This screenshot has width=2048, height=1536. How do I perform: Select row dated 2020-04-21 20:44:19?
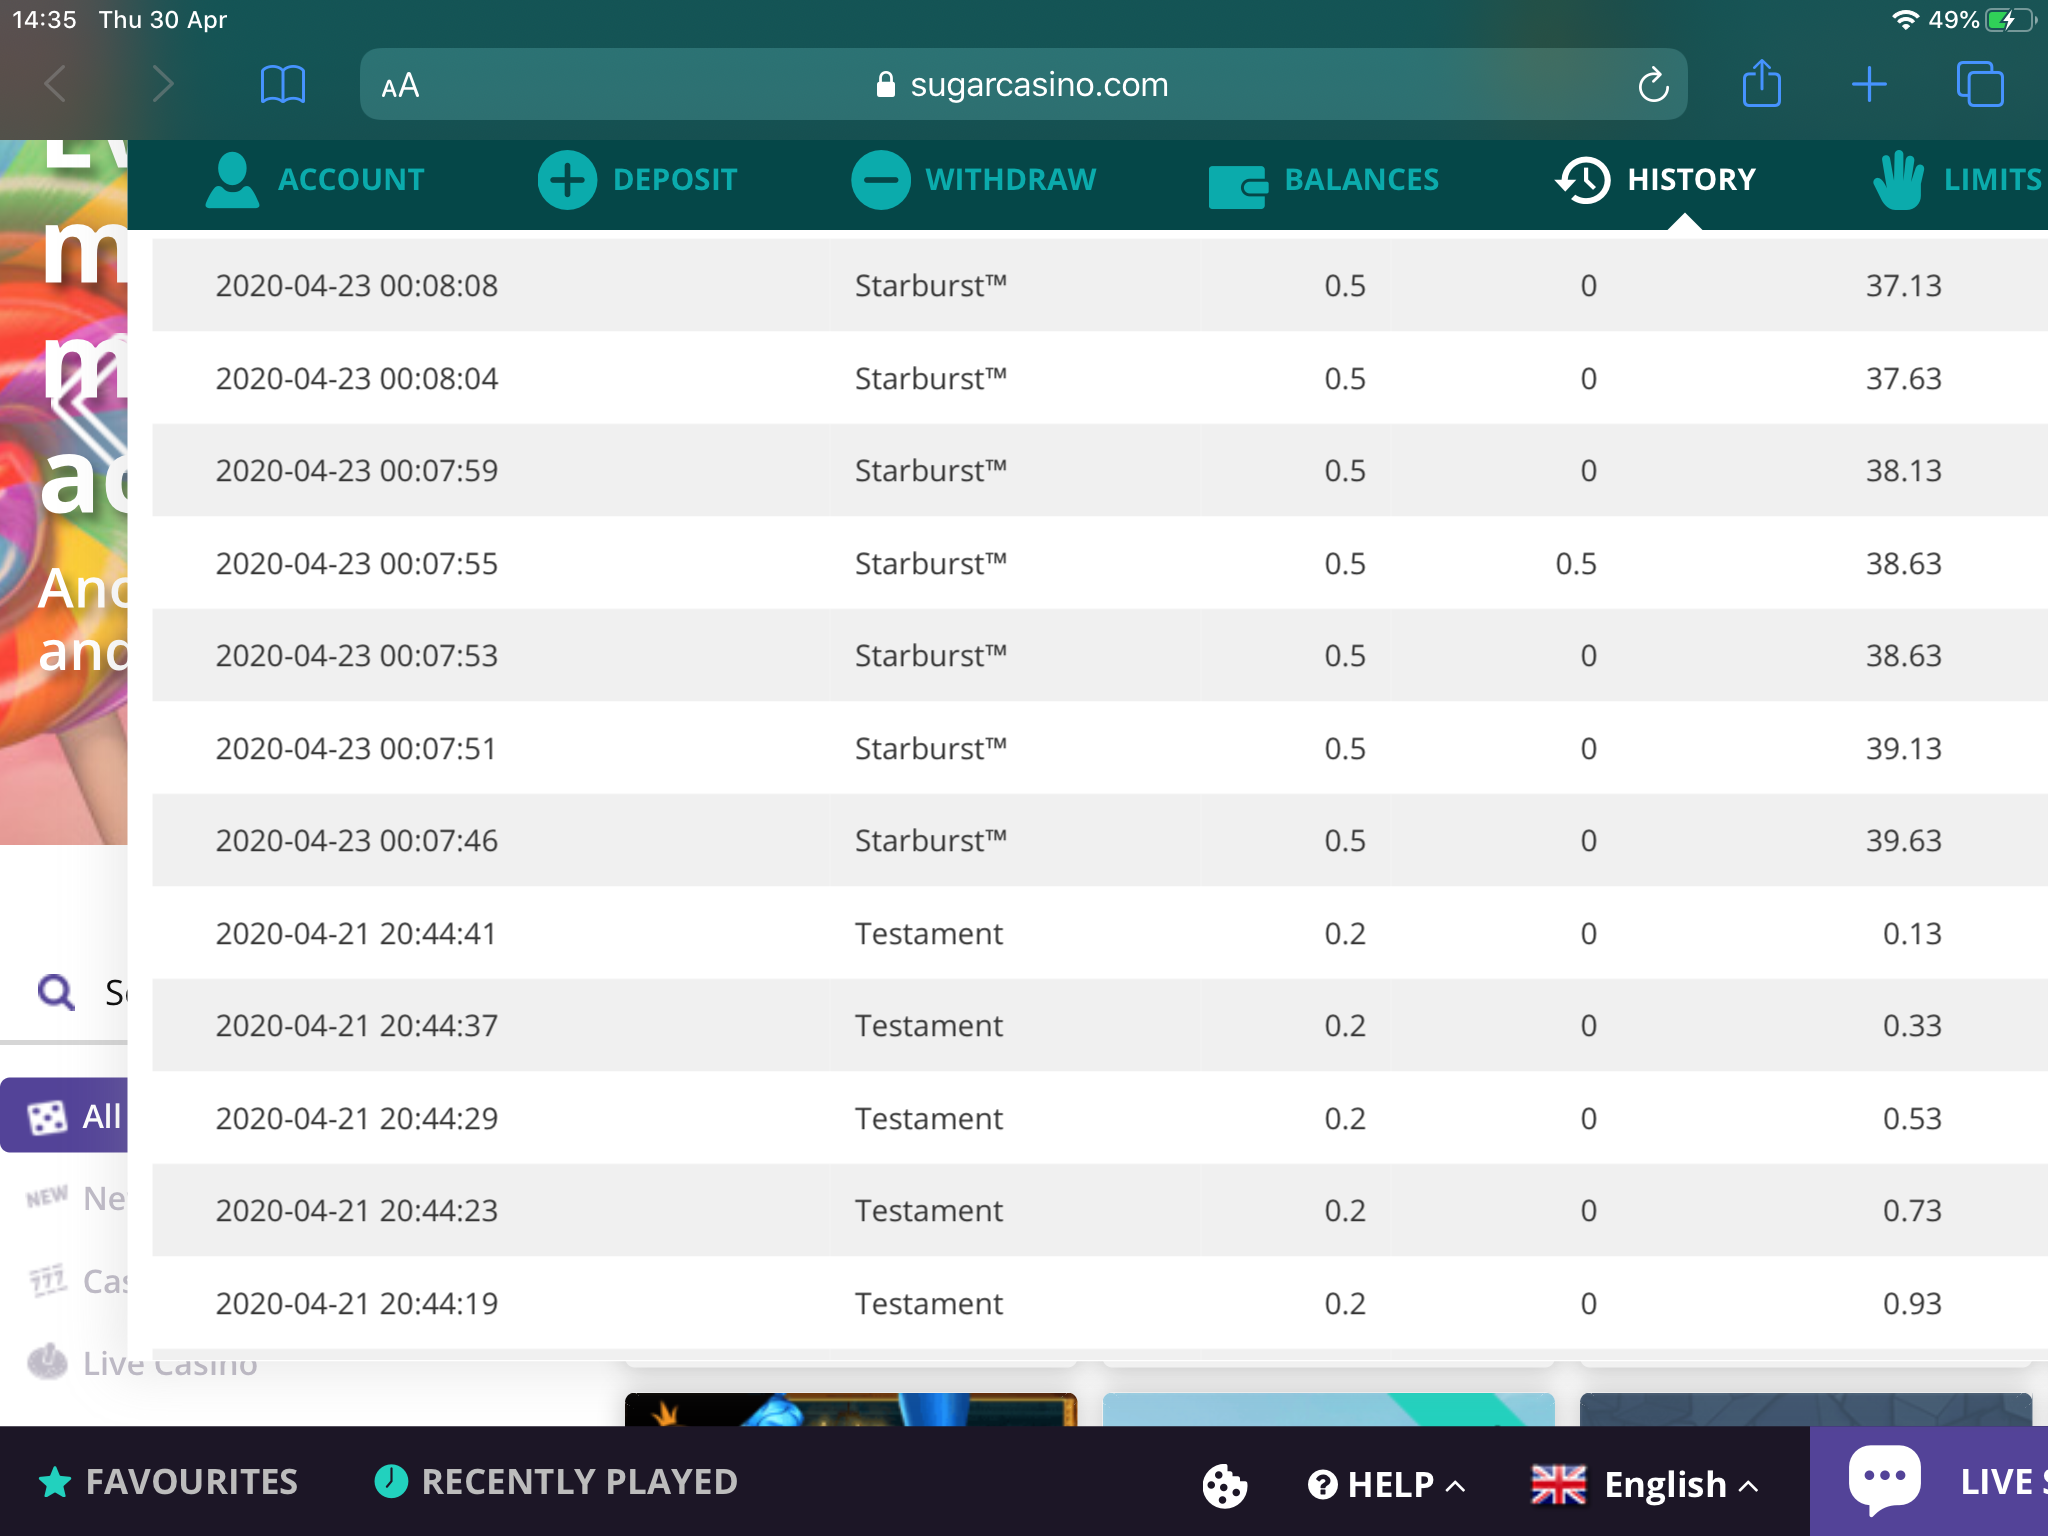click(x=1100, y=1303)
